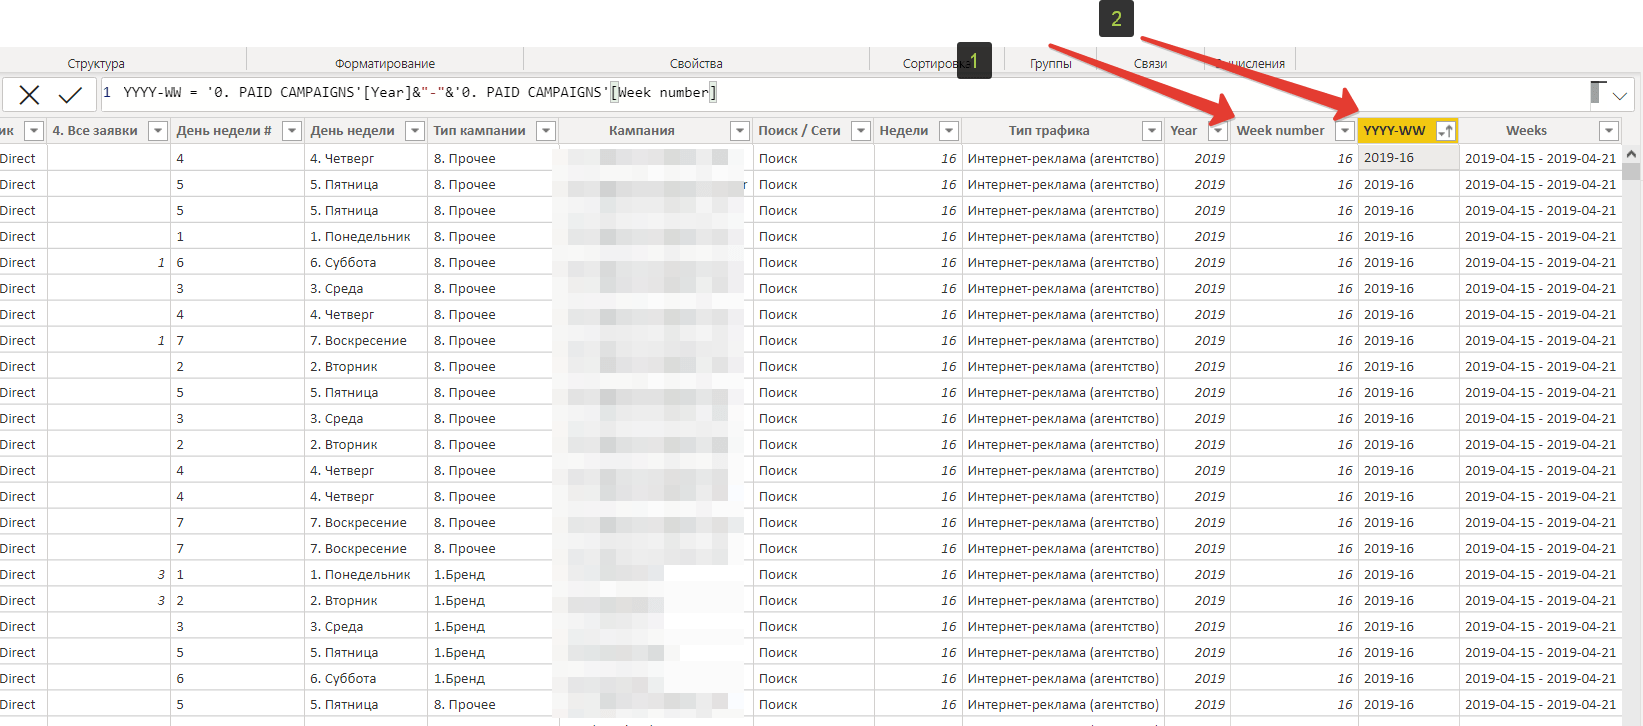1643x726 pixels.
Task: Open the 'Кампания' column filter dropdown
Action: tap(740, 131)
